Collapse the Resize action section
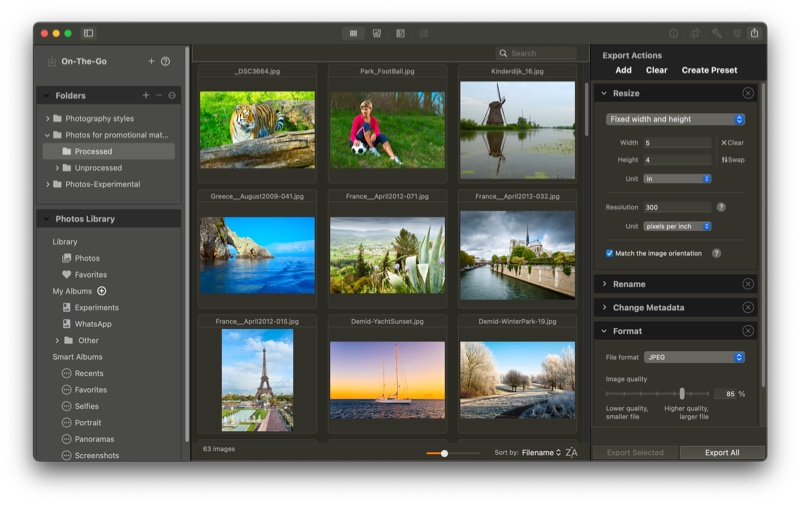Image resolution: width=800 pixels, height=505 pixels. (604, 93)
